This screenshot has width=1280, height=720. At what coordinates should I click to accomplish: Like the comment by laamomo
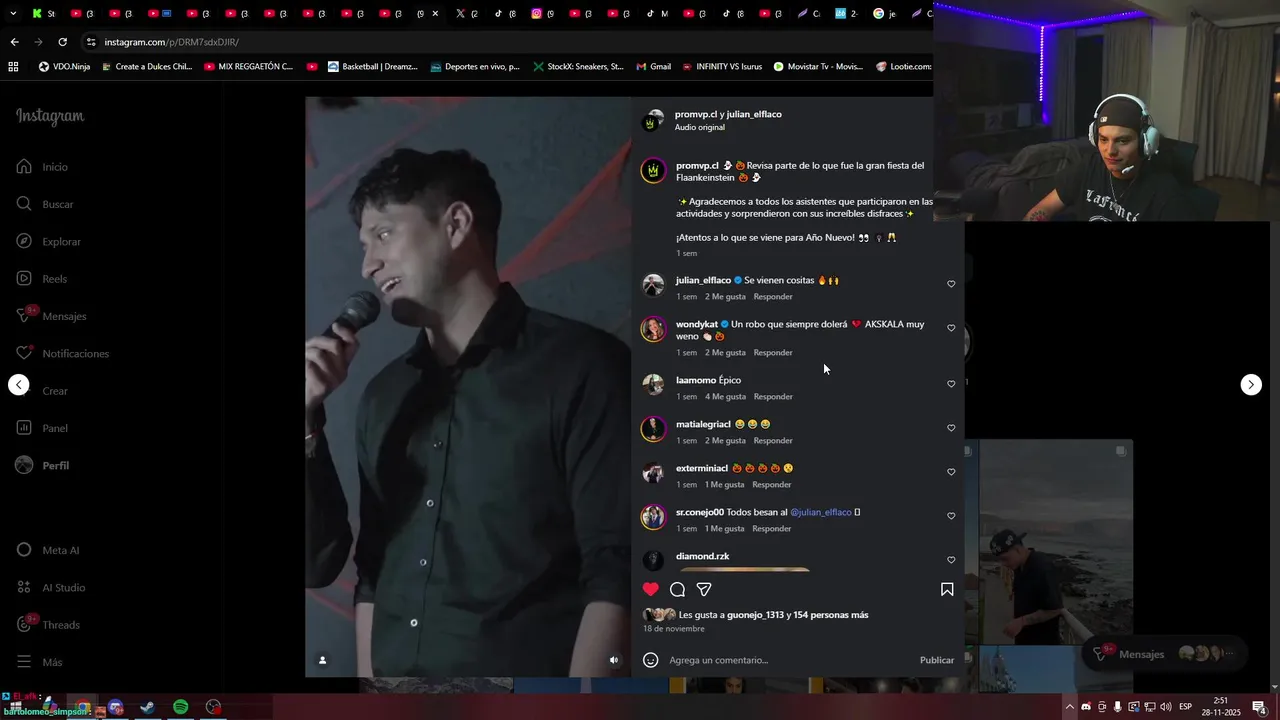[951, 384]
